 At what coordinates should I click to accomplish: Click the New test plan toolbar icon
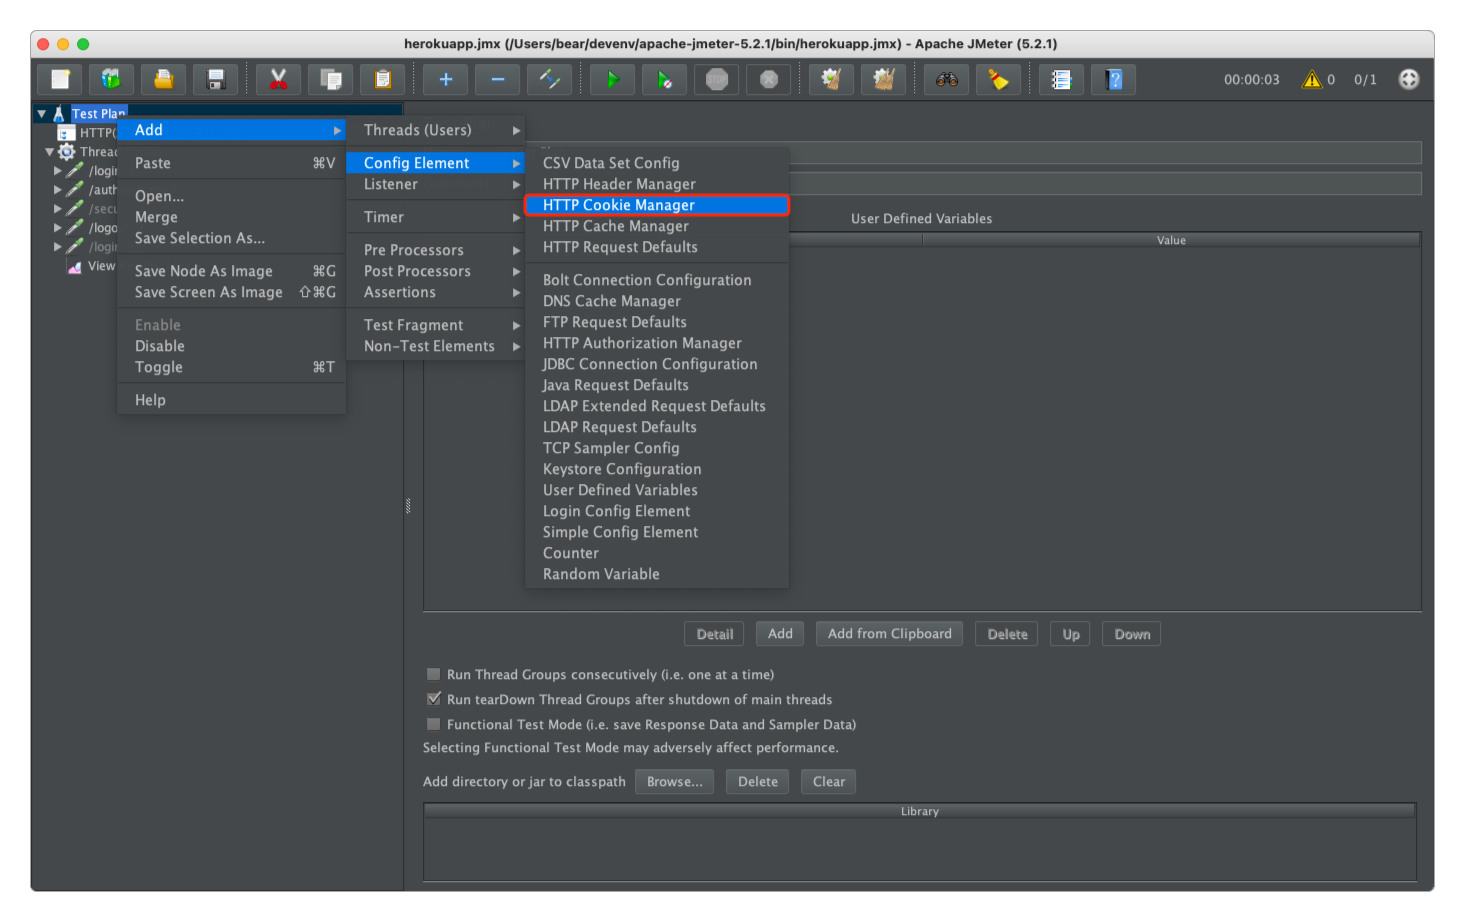[x=60, y=79]
